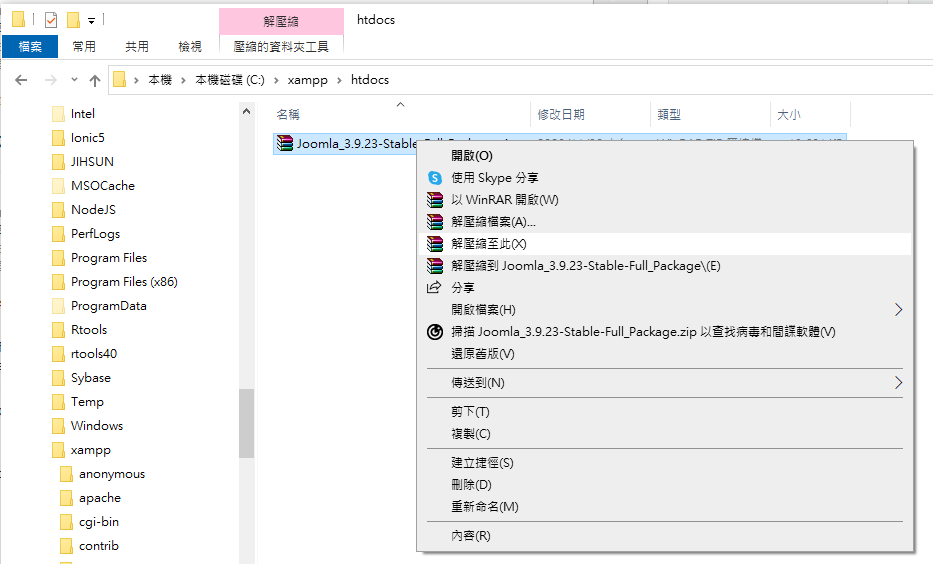The height and width of the screenshot is (564, 933).
Task: Select 建立捷徑(S) in context menu
Action: [x=665, y=463]
